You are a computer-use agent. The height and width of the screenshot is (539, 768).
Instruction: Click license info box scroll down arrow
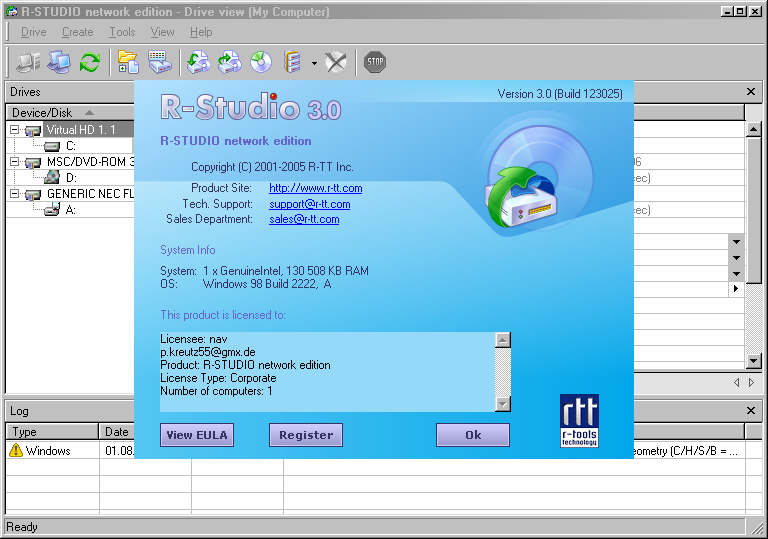tap(503, 403)
